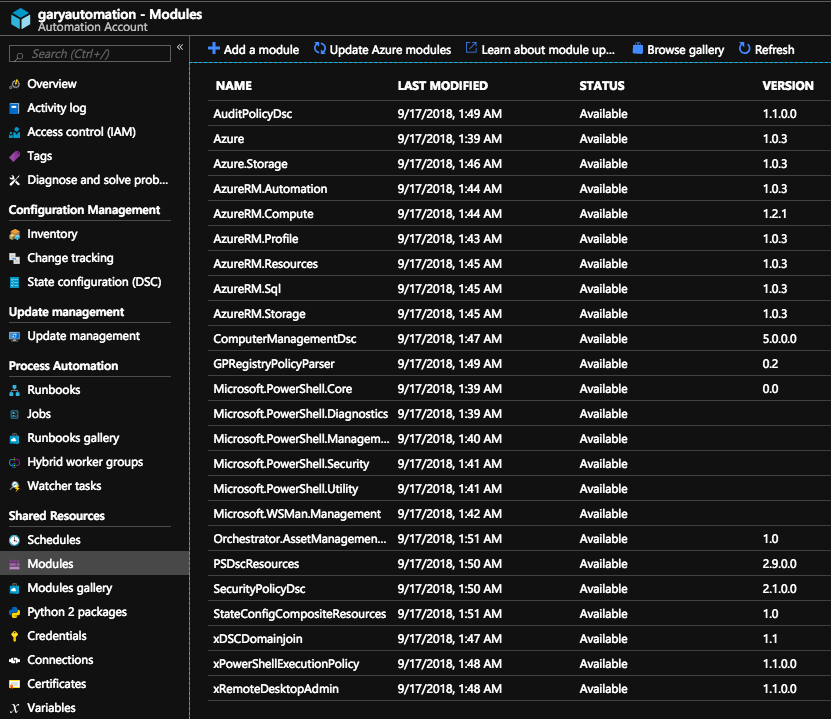Click the Change tracking icon
This screenshot has width=831, height=719.
click(15, 258)
